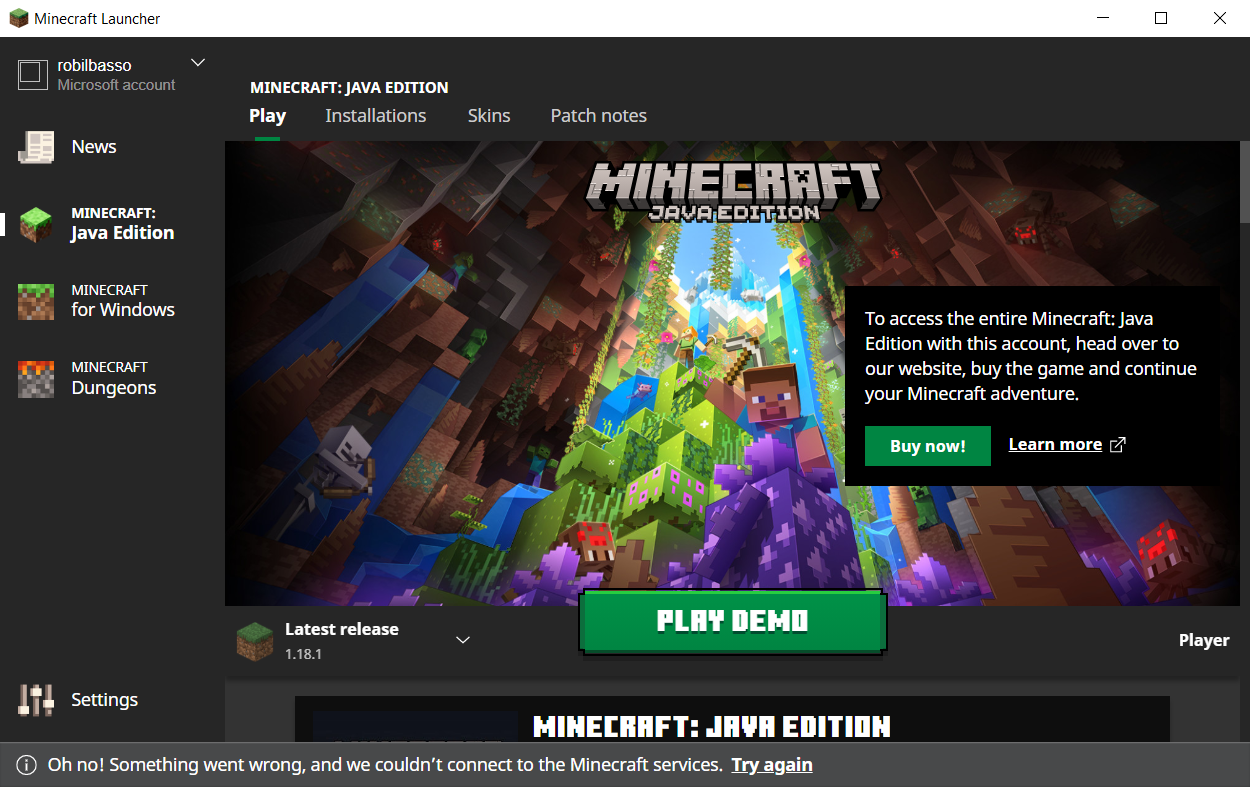Viewport: 1250px width, 787px height.
Task: Click the vertical scrollbar on the right edge
Action: click(1245, 183)
